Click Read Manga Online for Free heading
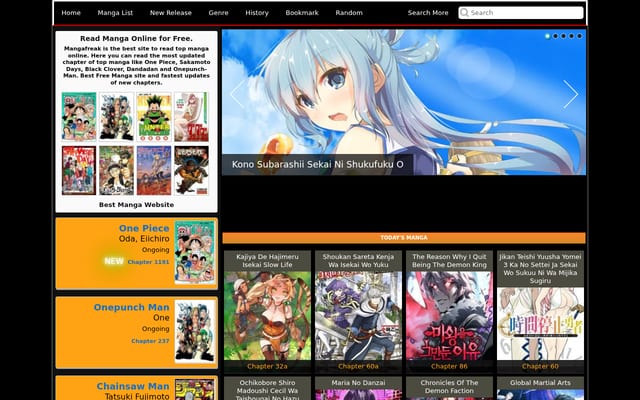 click(x=136, y=38)
